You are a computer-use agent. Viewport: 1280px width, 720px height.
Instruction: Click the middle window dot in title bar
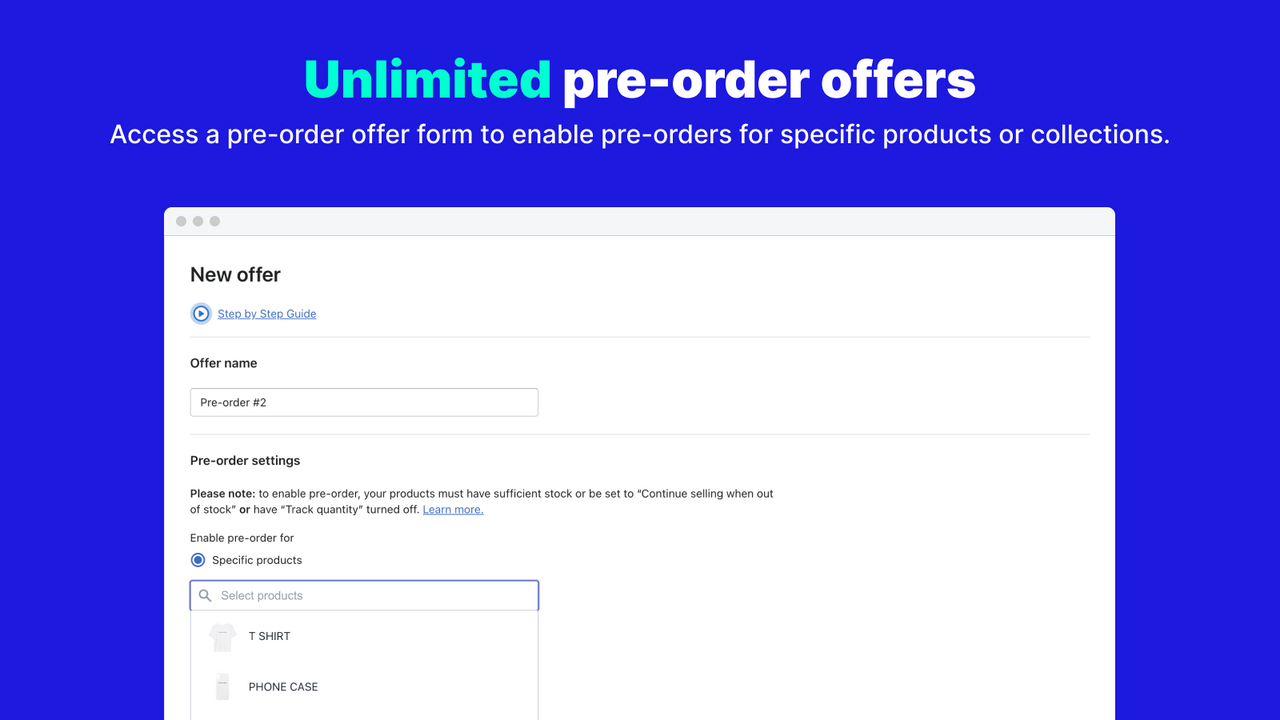tap(198, 221)
